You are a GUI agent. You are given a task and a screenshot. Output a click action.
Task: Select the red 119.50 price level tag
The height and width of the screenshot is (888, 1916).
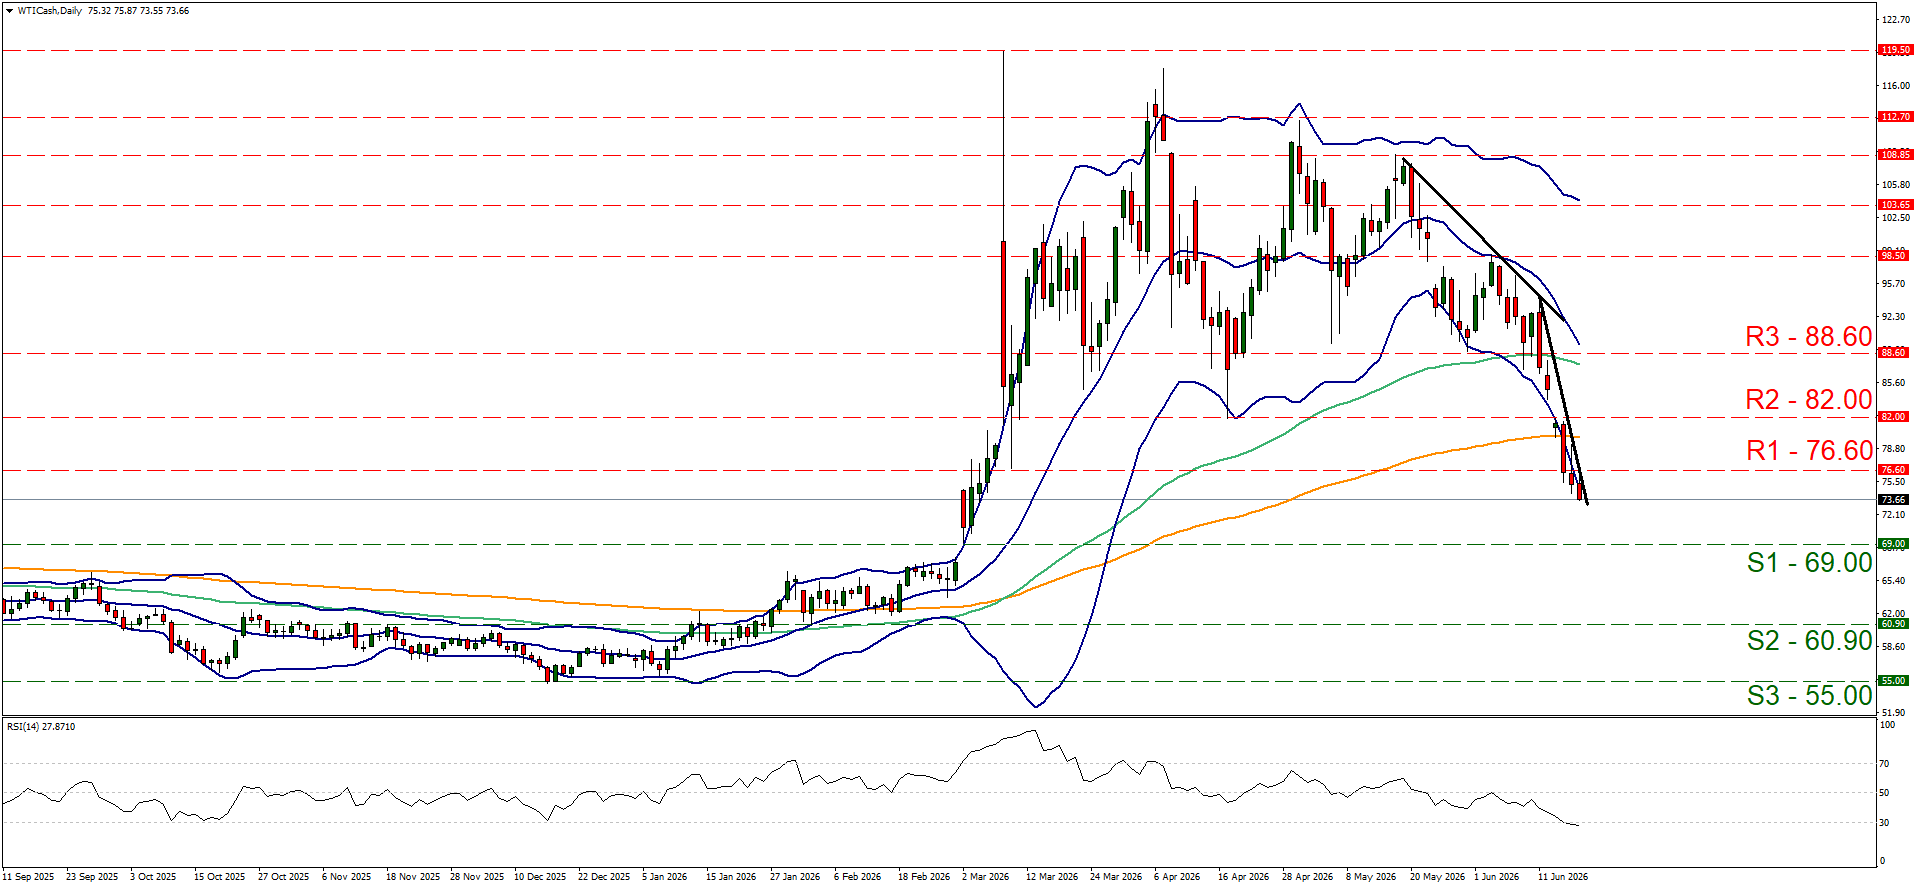(x=1895, y=50)
